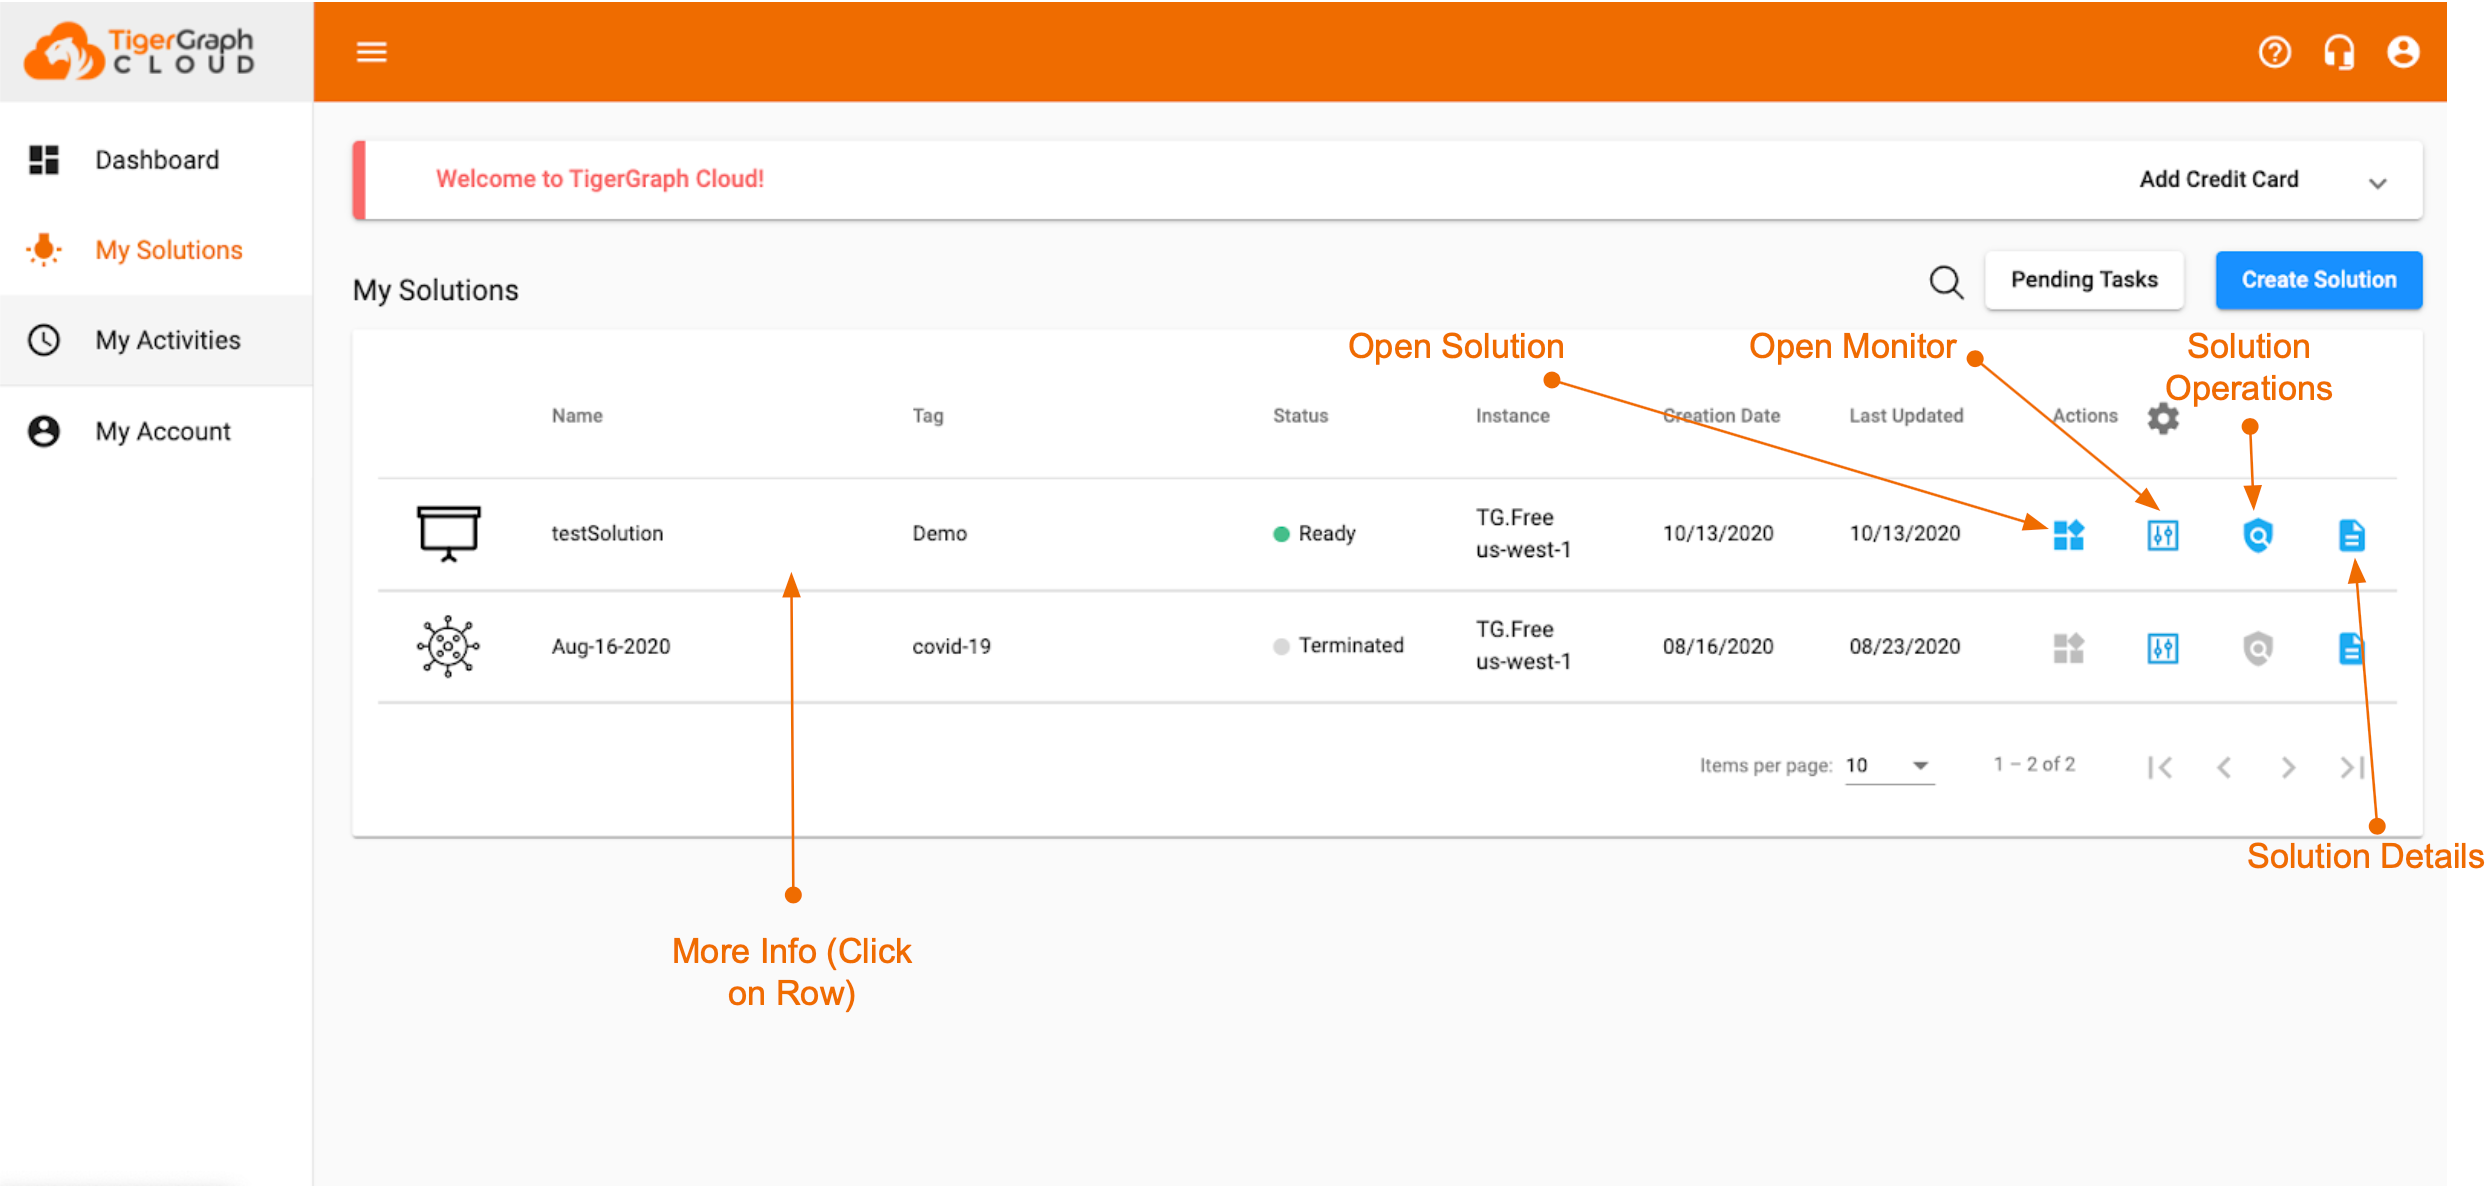The height and width of the screenshot is (1186, 2486).
Task: Open the user profile icon in header
Action: point(2403,52)
